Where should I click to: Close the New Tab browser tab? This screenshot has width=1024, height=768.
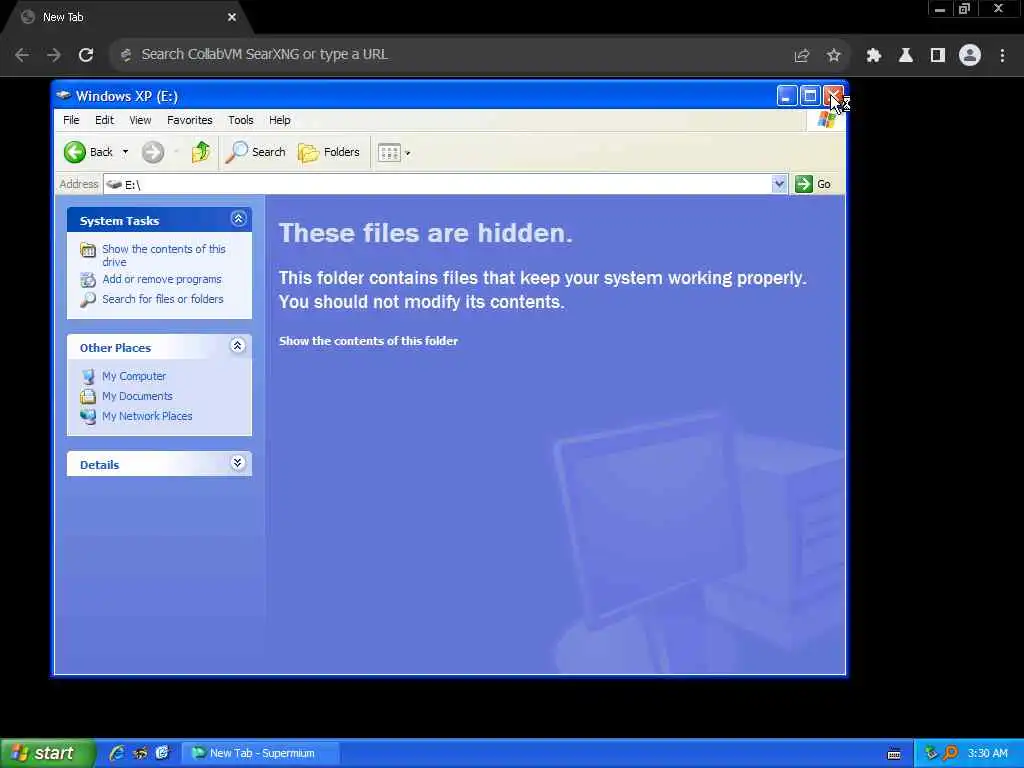232,18
